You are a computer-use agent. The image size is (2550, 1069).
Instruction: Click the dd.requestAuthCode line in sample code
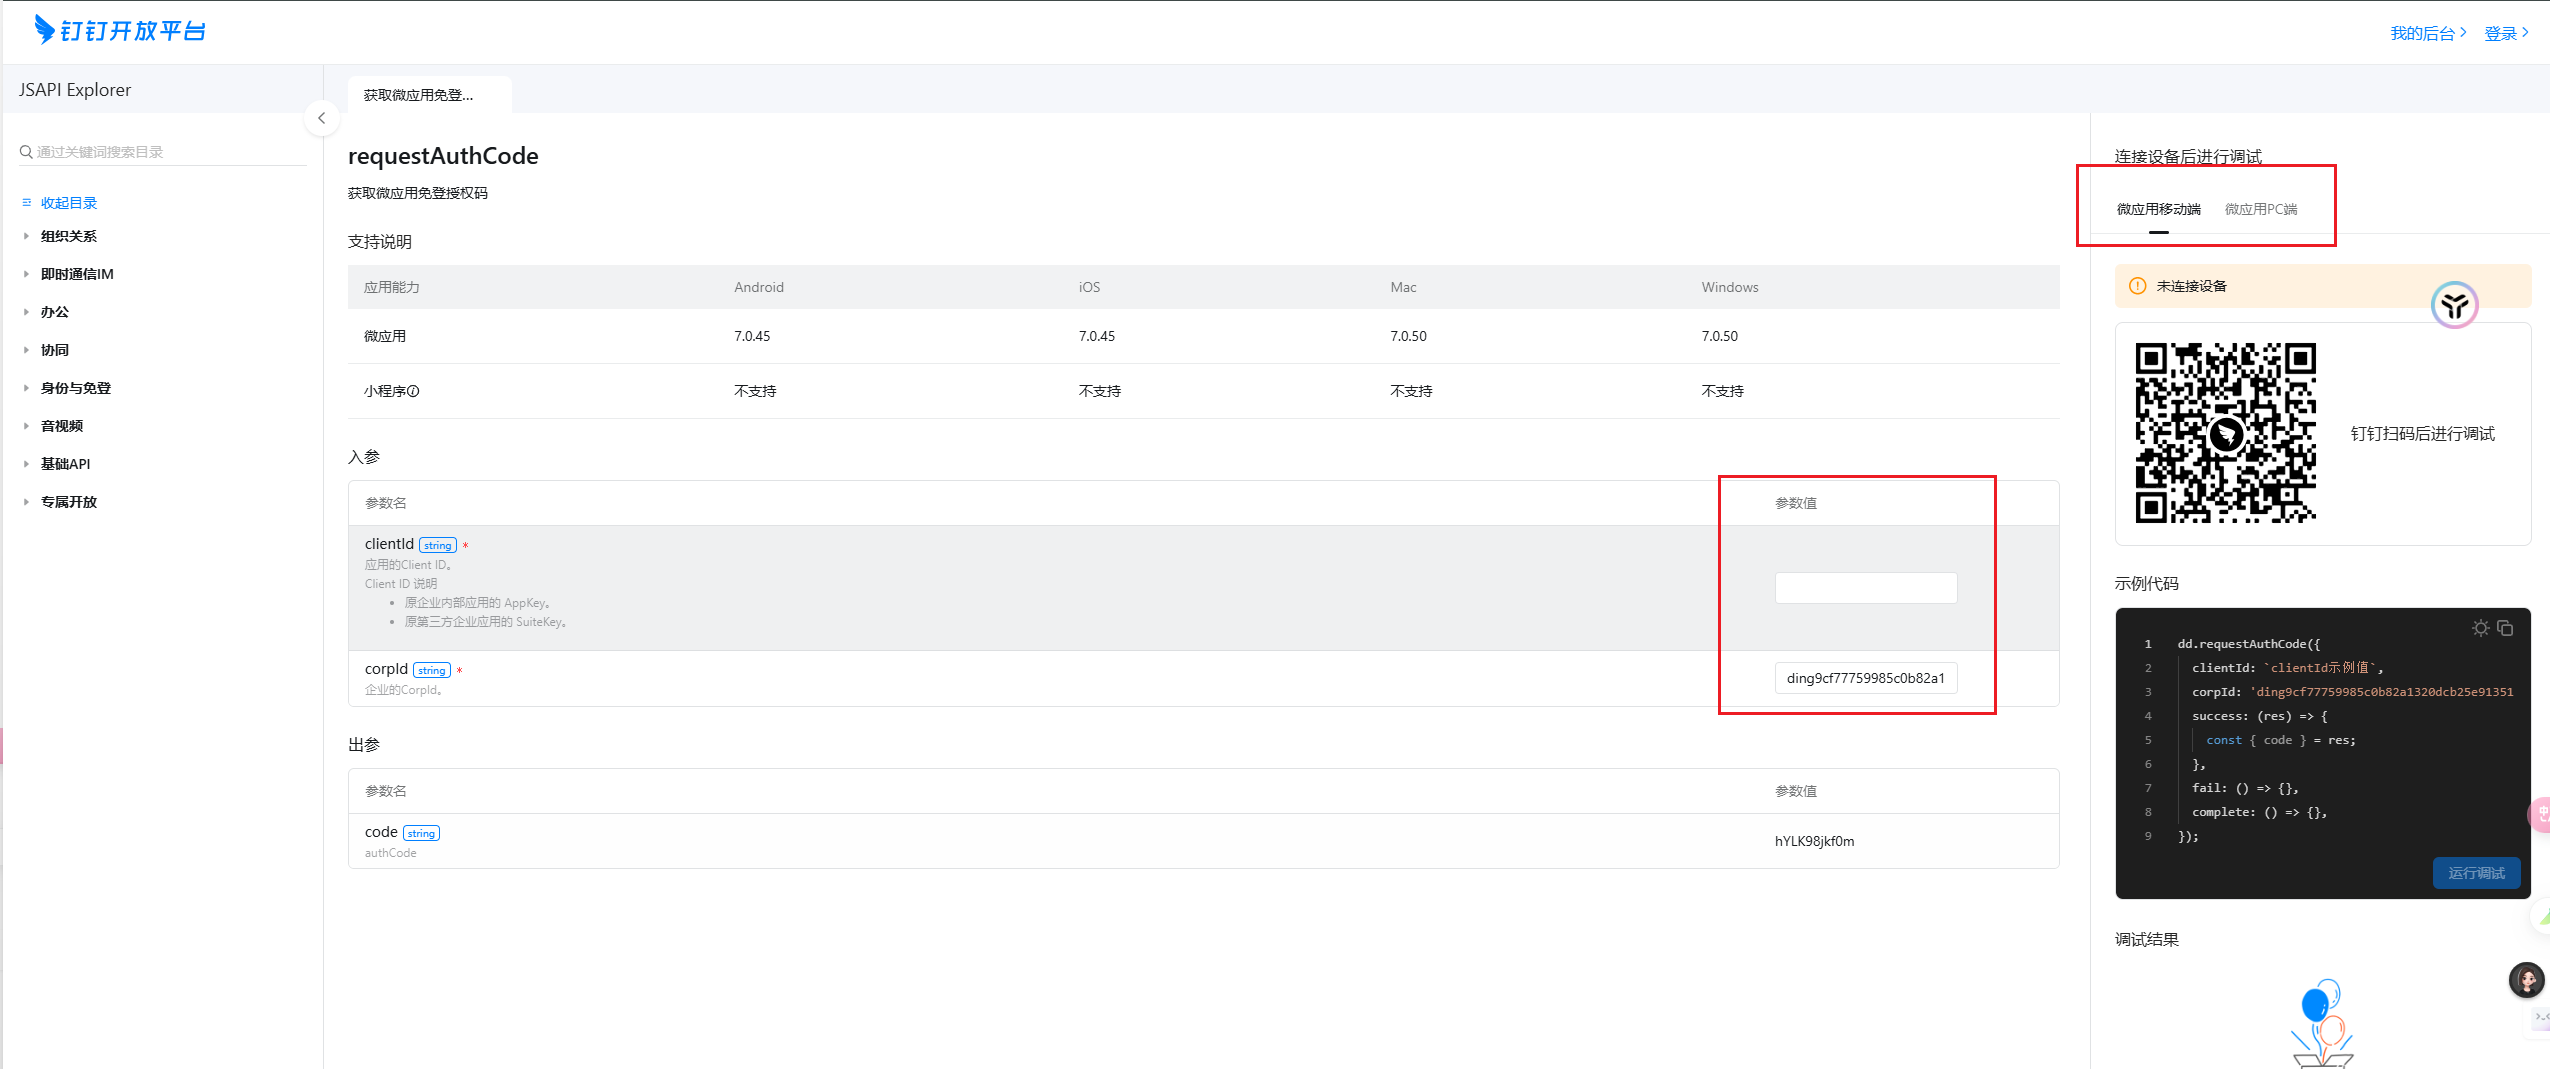[x=2248, y=644]
